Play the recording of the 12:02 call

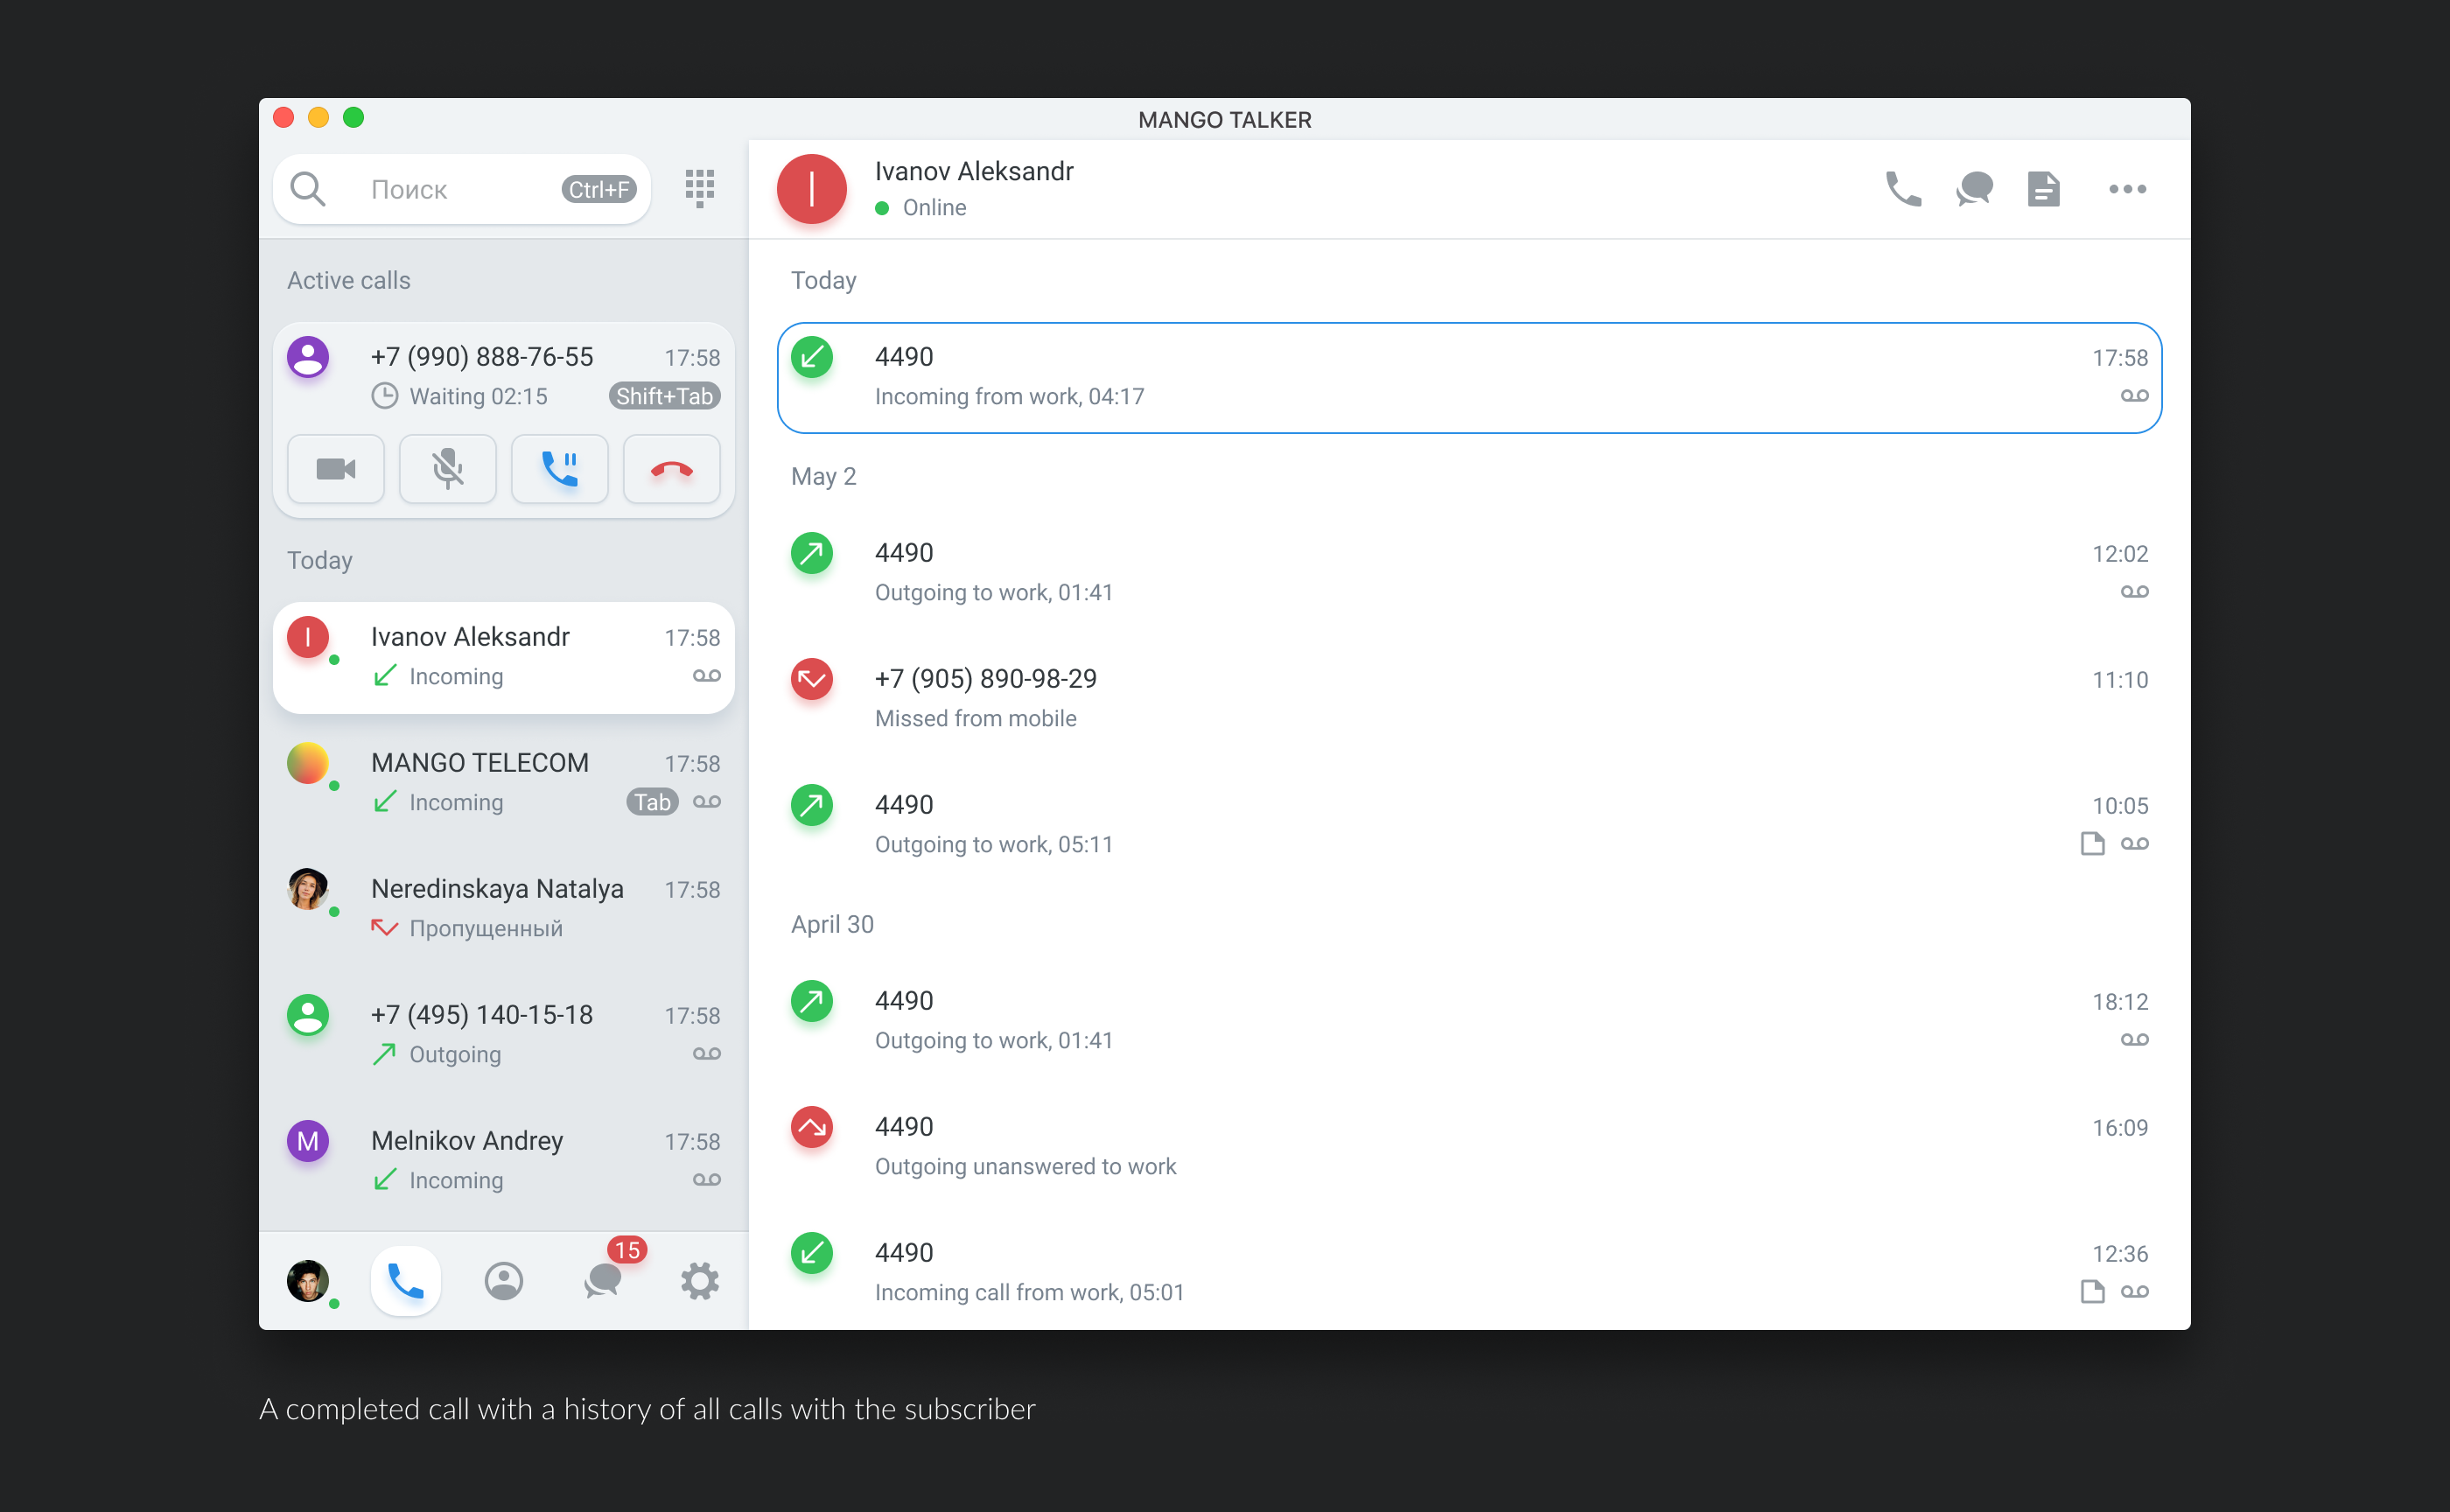pos(2134,592)
